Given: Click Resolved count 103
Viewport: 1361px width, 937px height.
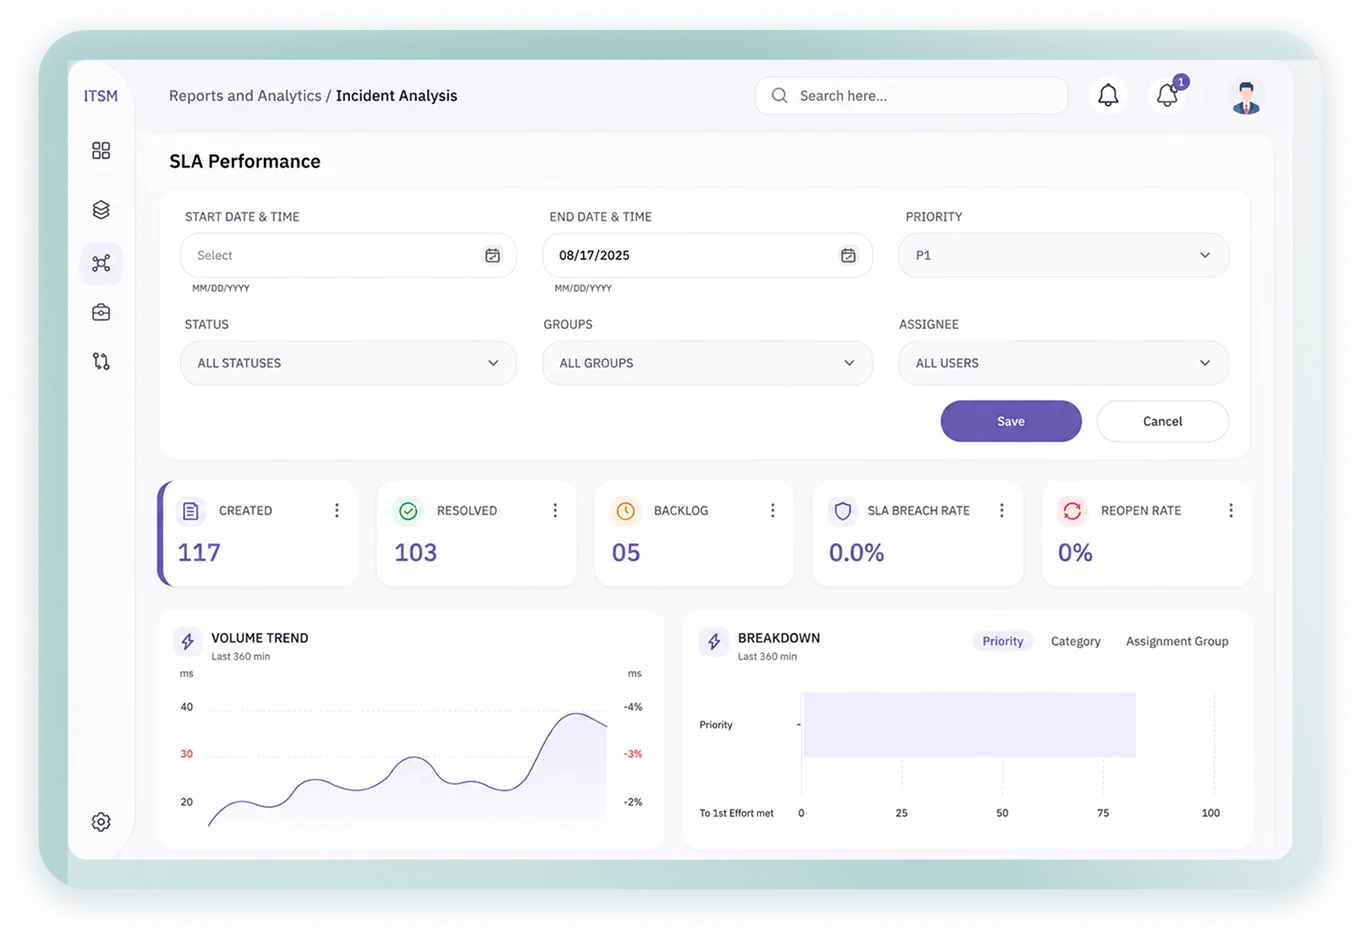Looking at the screenshot, I should 416,553.
